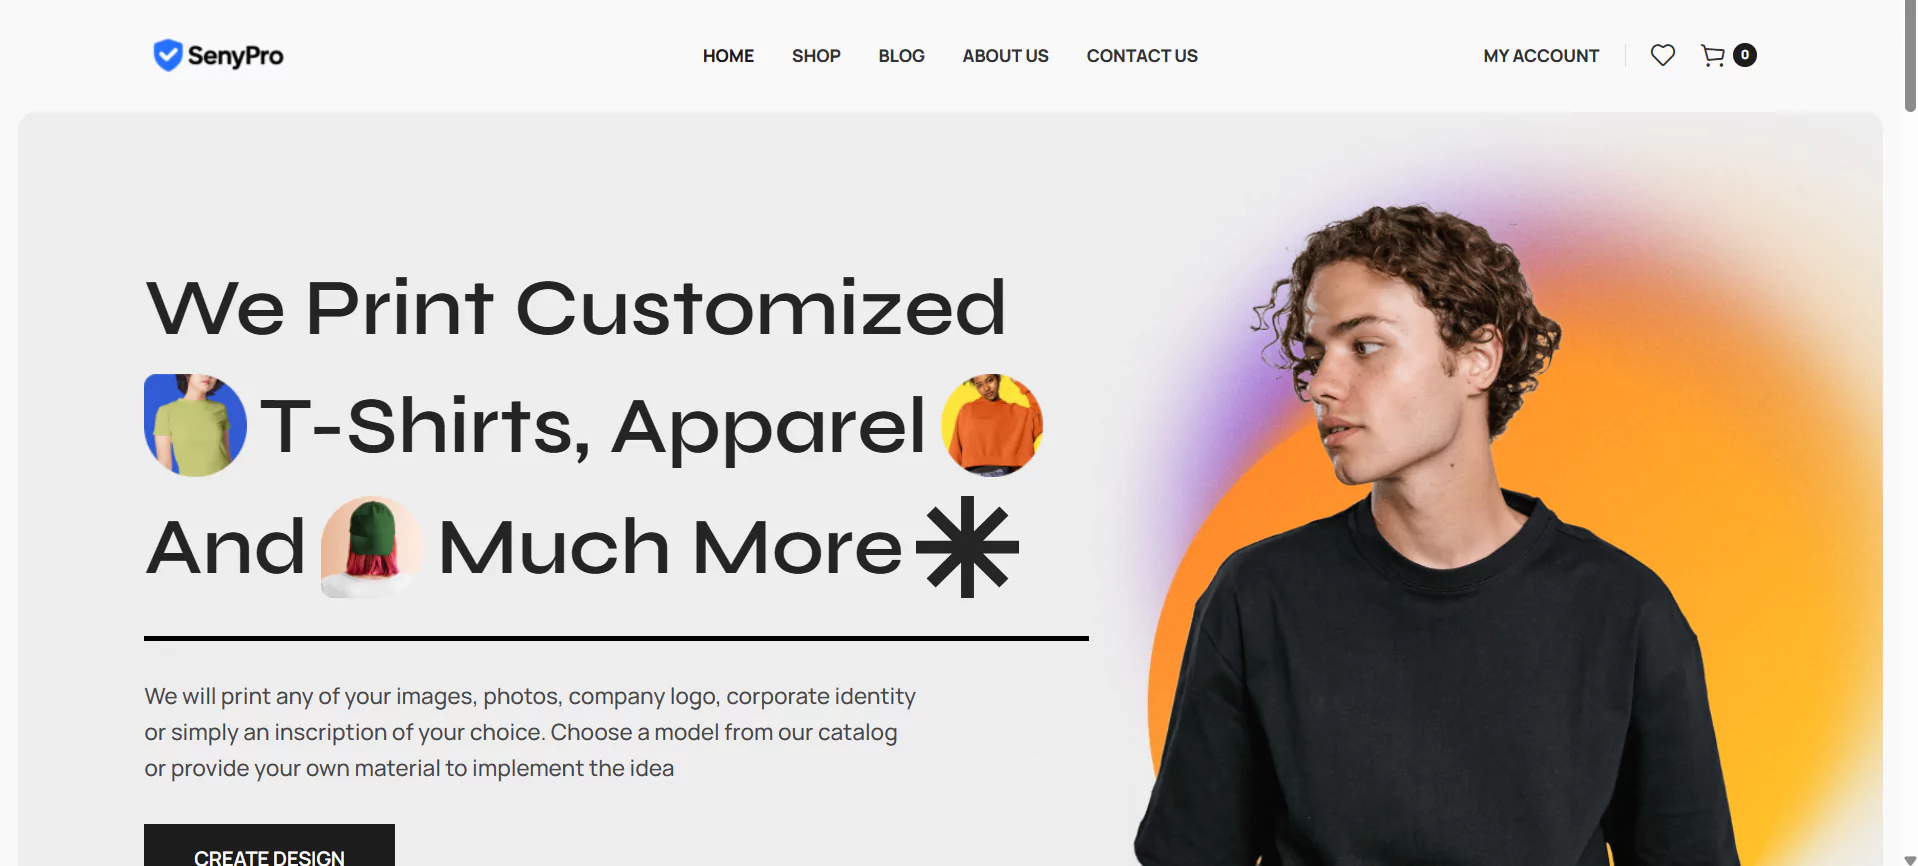Click the SenyPro shield logo
The height and width of the screenshot is (866, 1918).
[168, 55]
